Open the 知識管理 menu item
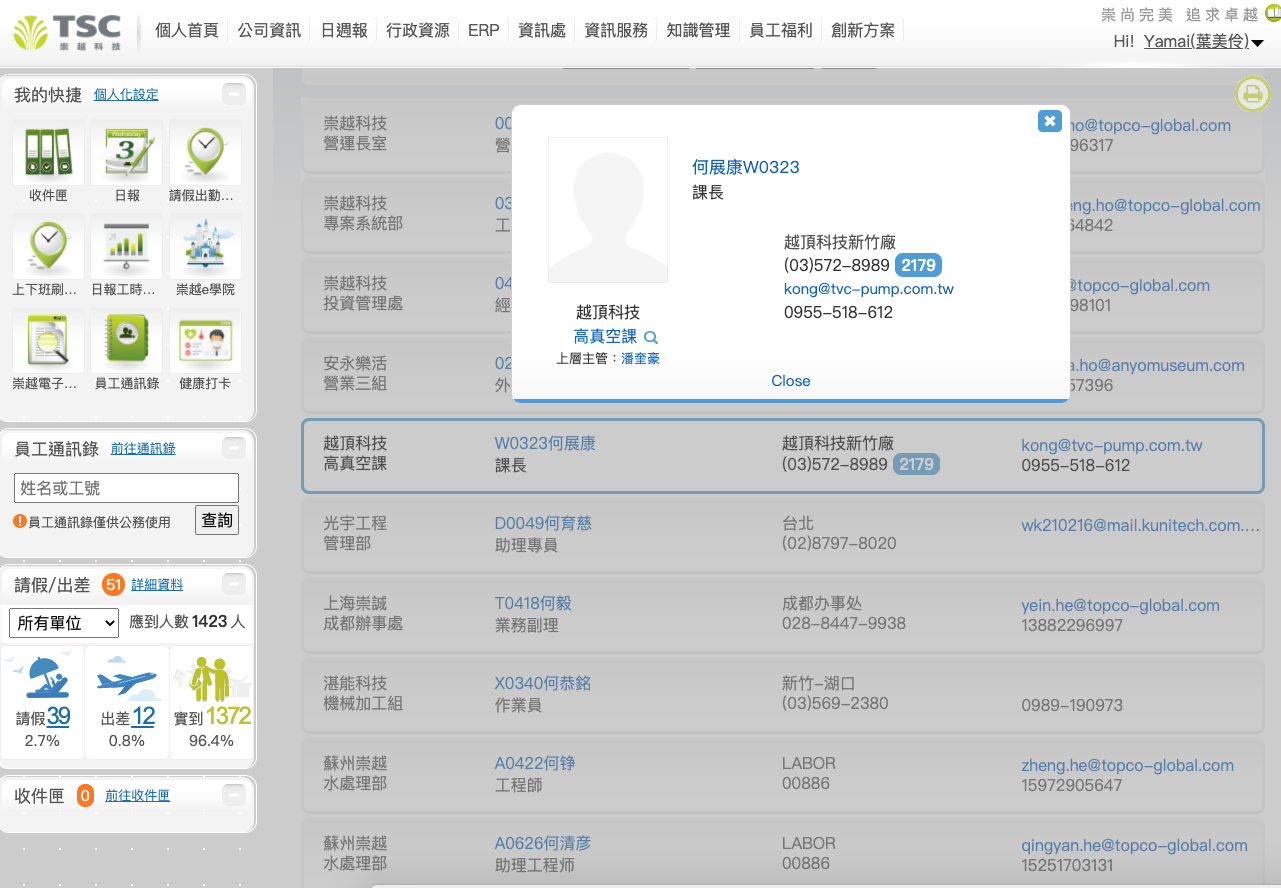This screenshot has height=888, width=1281. pyautogui.click(x=698, y=30)
